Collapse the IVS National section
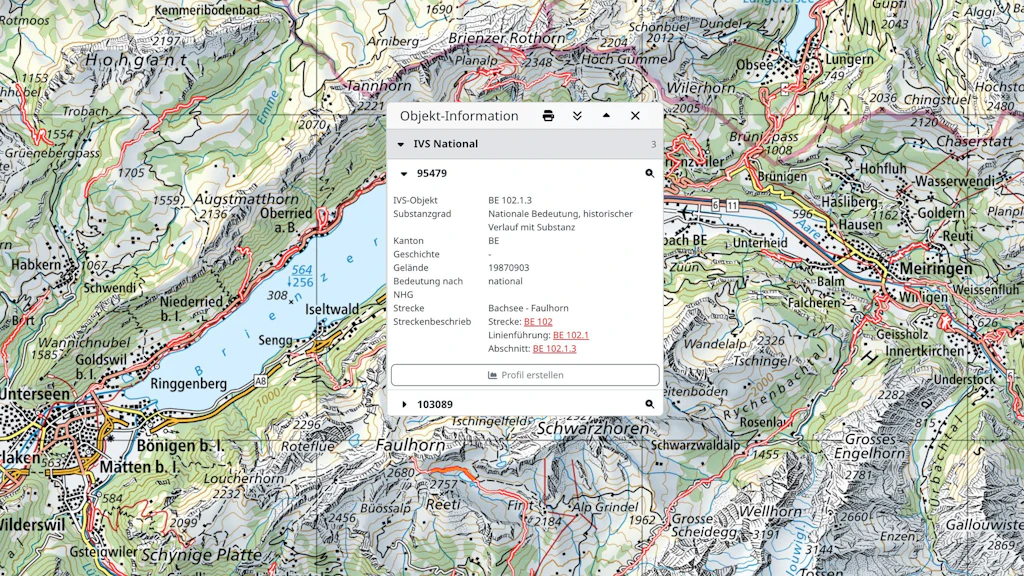This screenshot has height=576, width=1024. tap(401, 144)
